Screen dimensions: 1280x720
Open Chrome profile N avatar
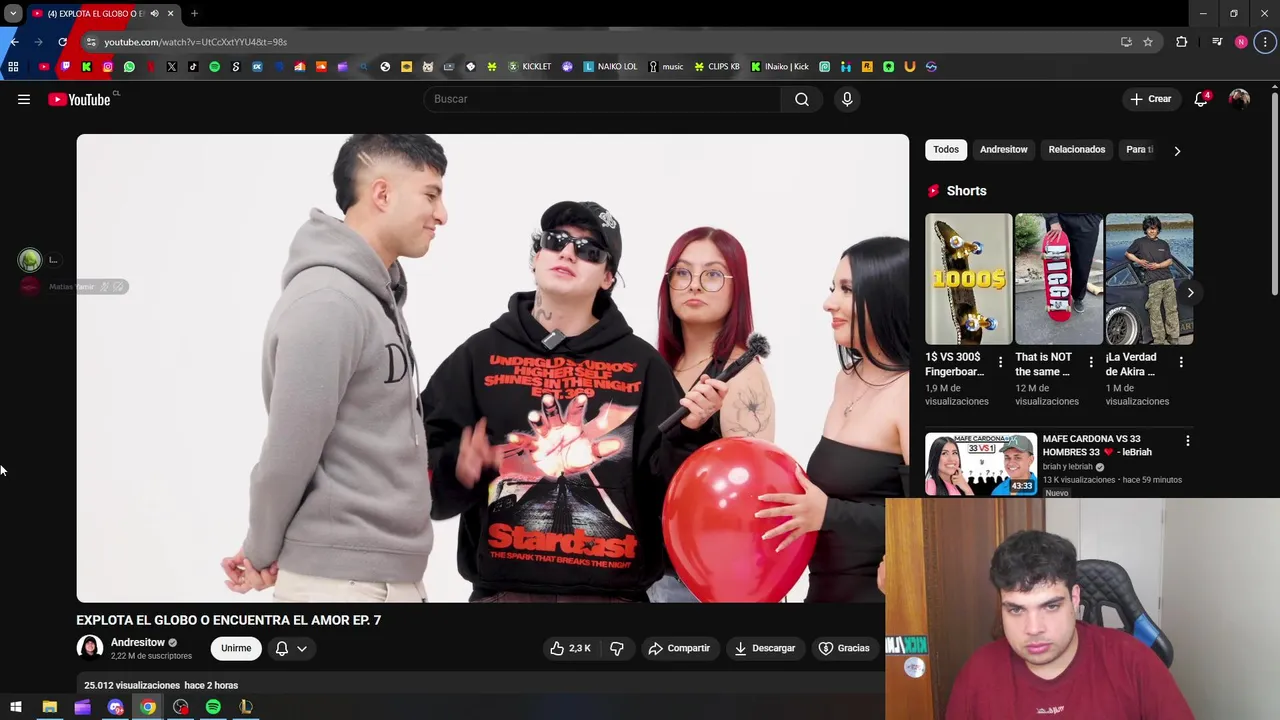click(x=1241, y=42)
